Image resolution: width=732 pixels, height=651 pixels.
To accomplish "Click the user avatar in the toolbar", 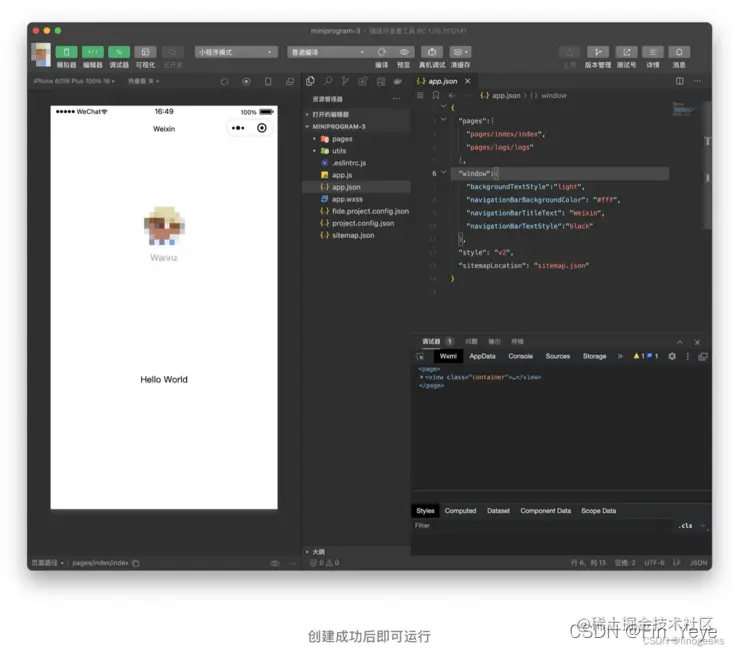I will click(x=41, y=55).
